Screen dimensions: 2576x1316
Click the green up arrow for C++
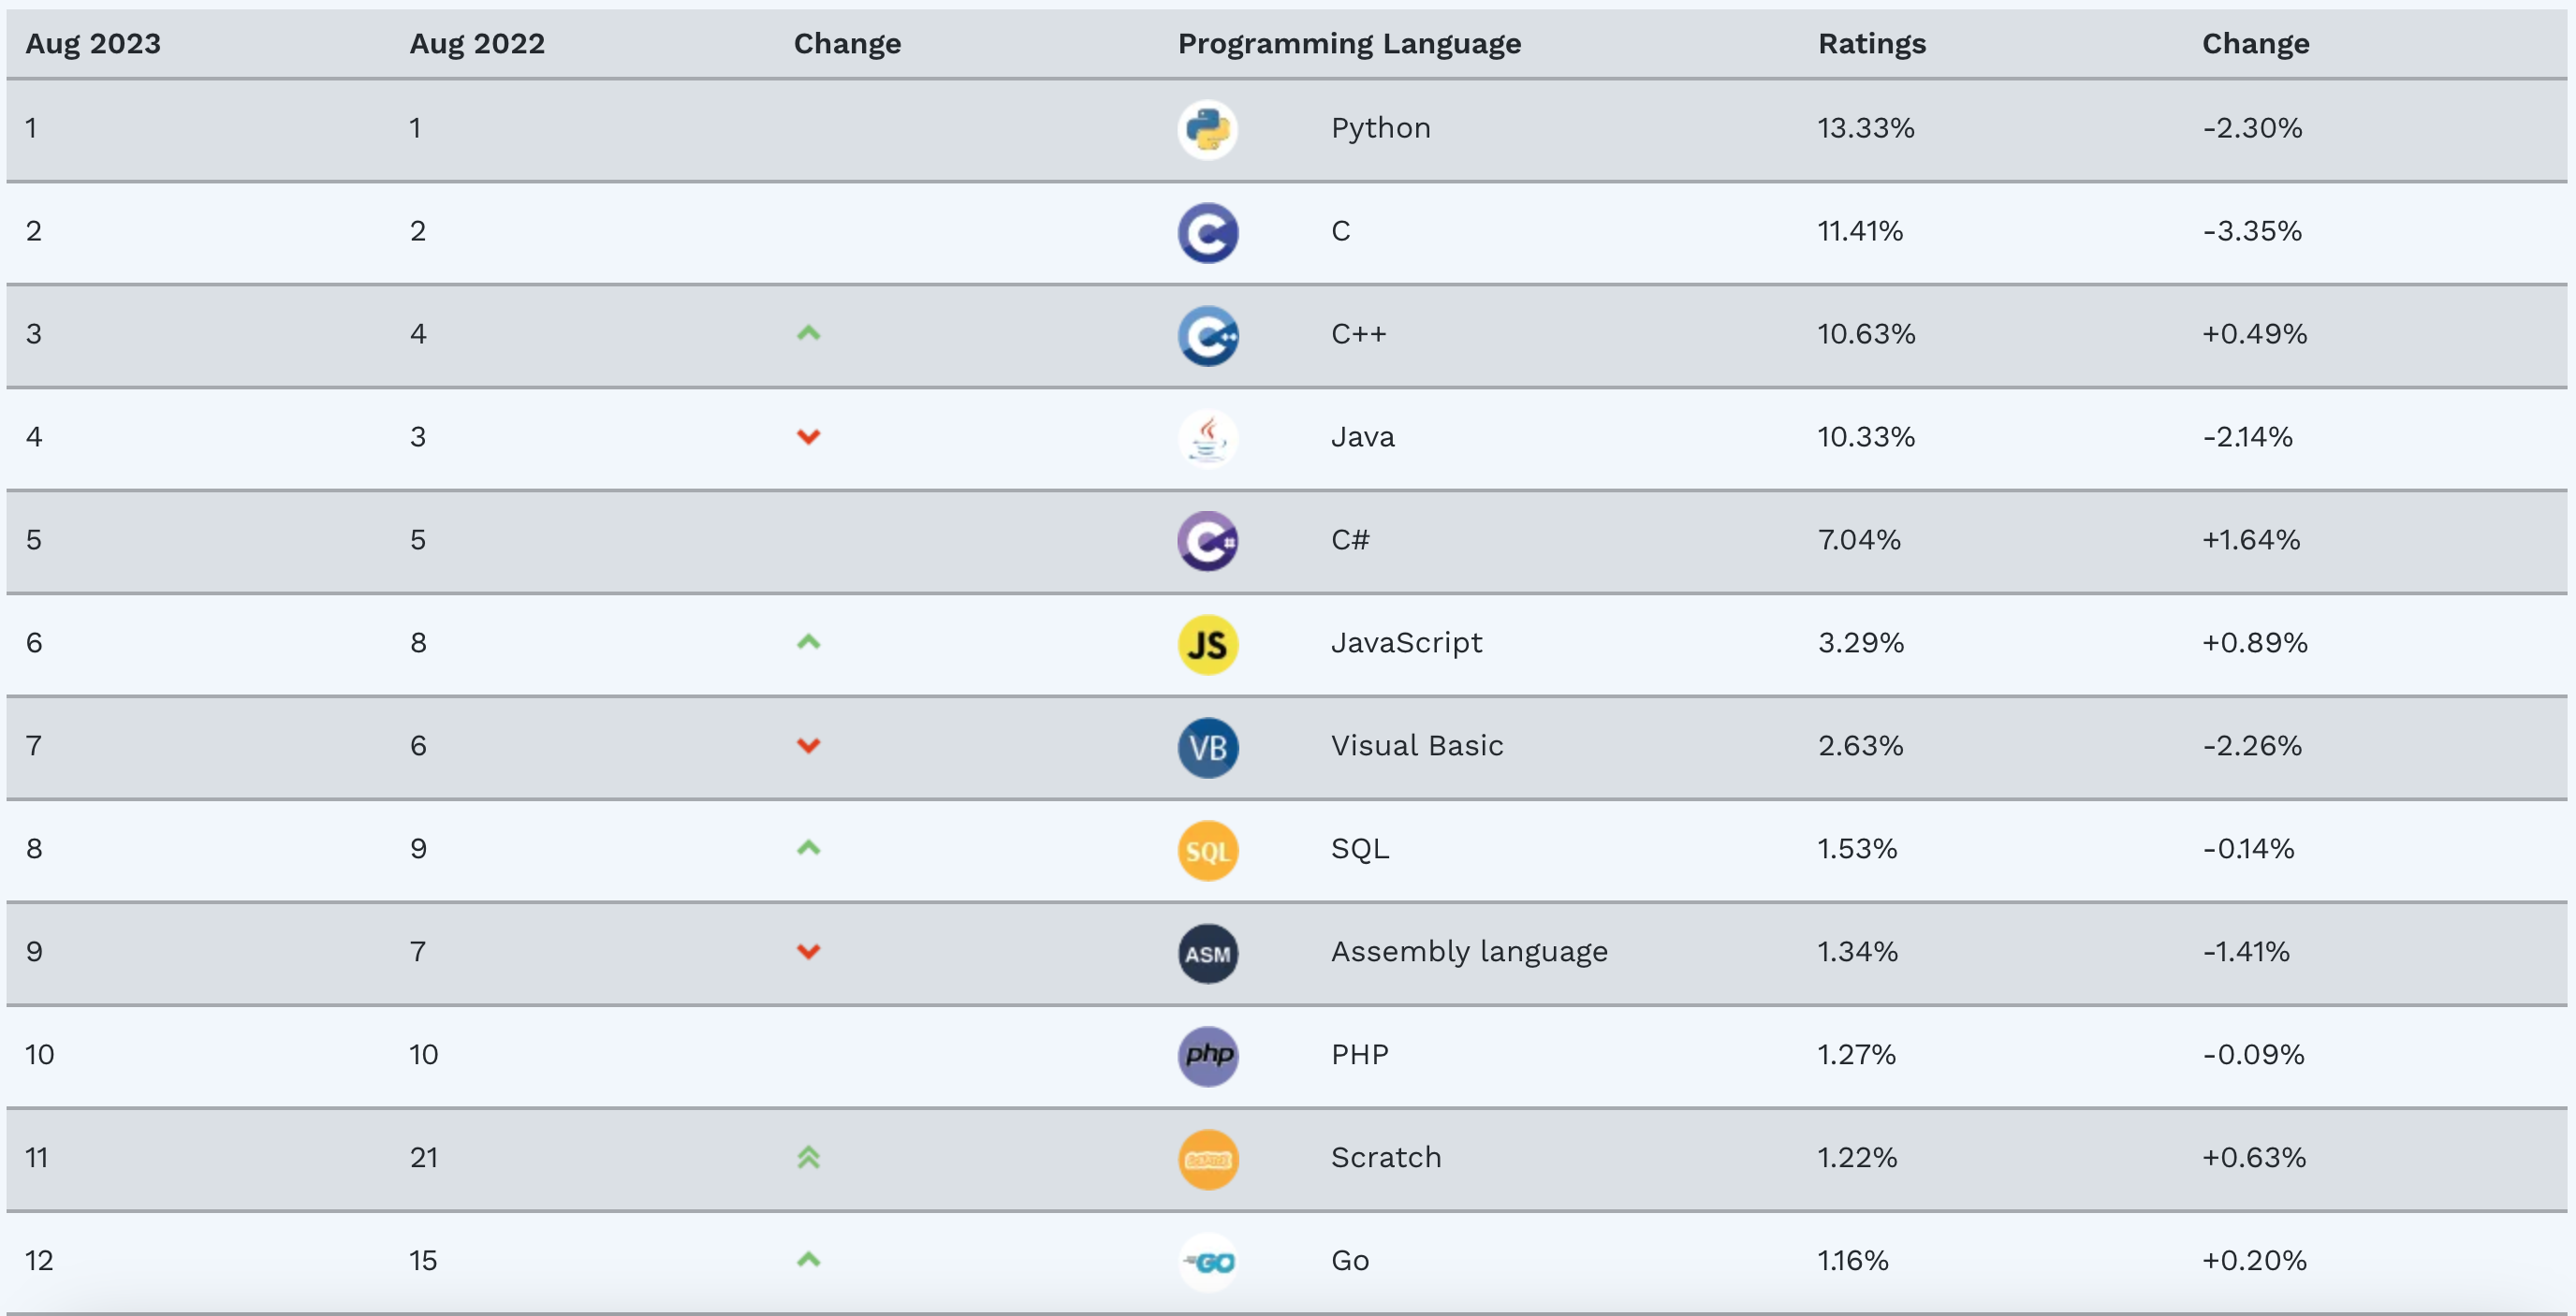pos(808,333)
